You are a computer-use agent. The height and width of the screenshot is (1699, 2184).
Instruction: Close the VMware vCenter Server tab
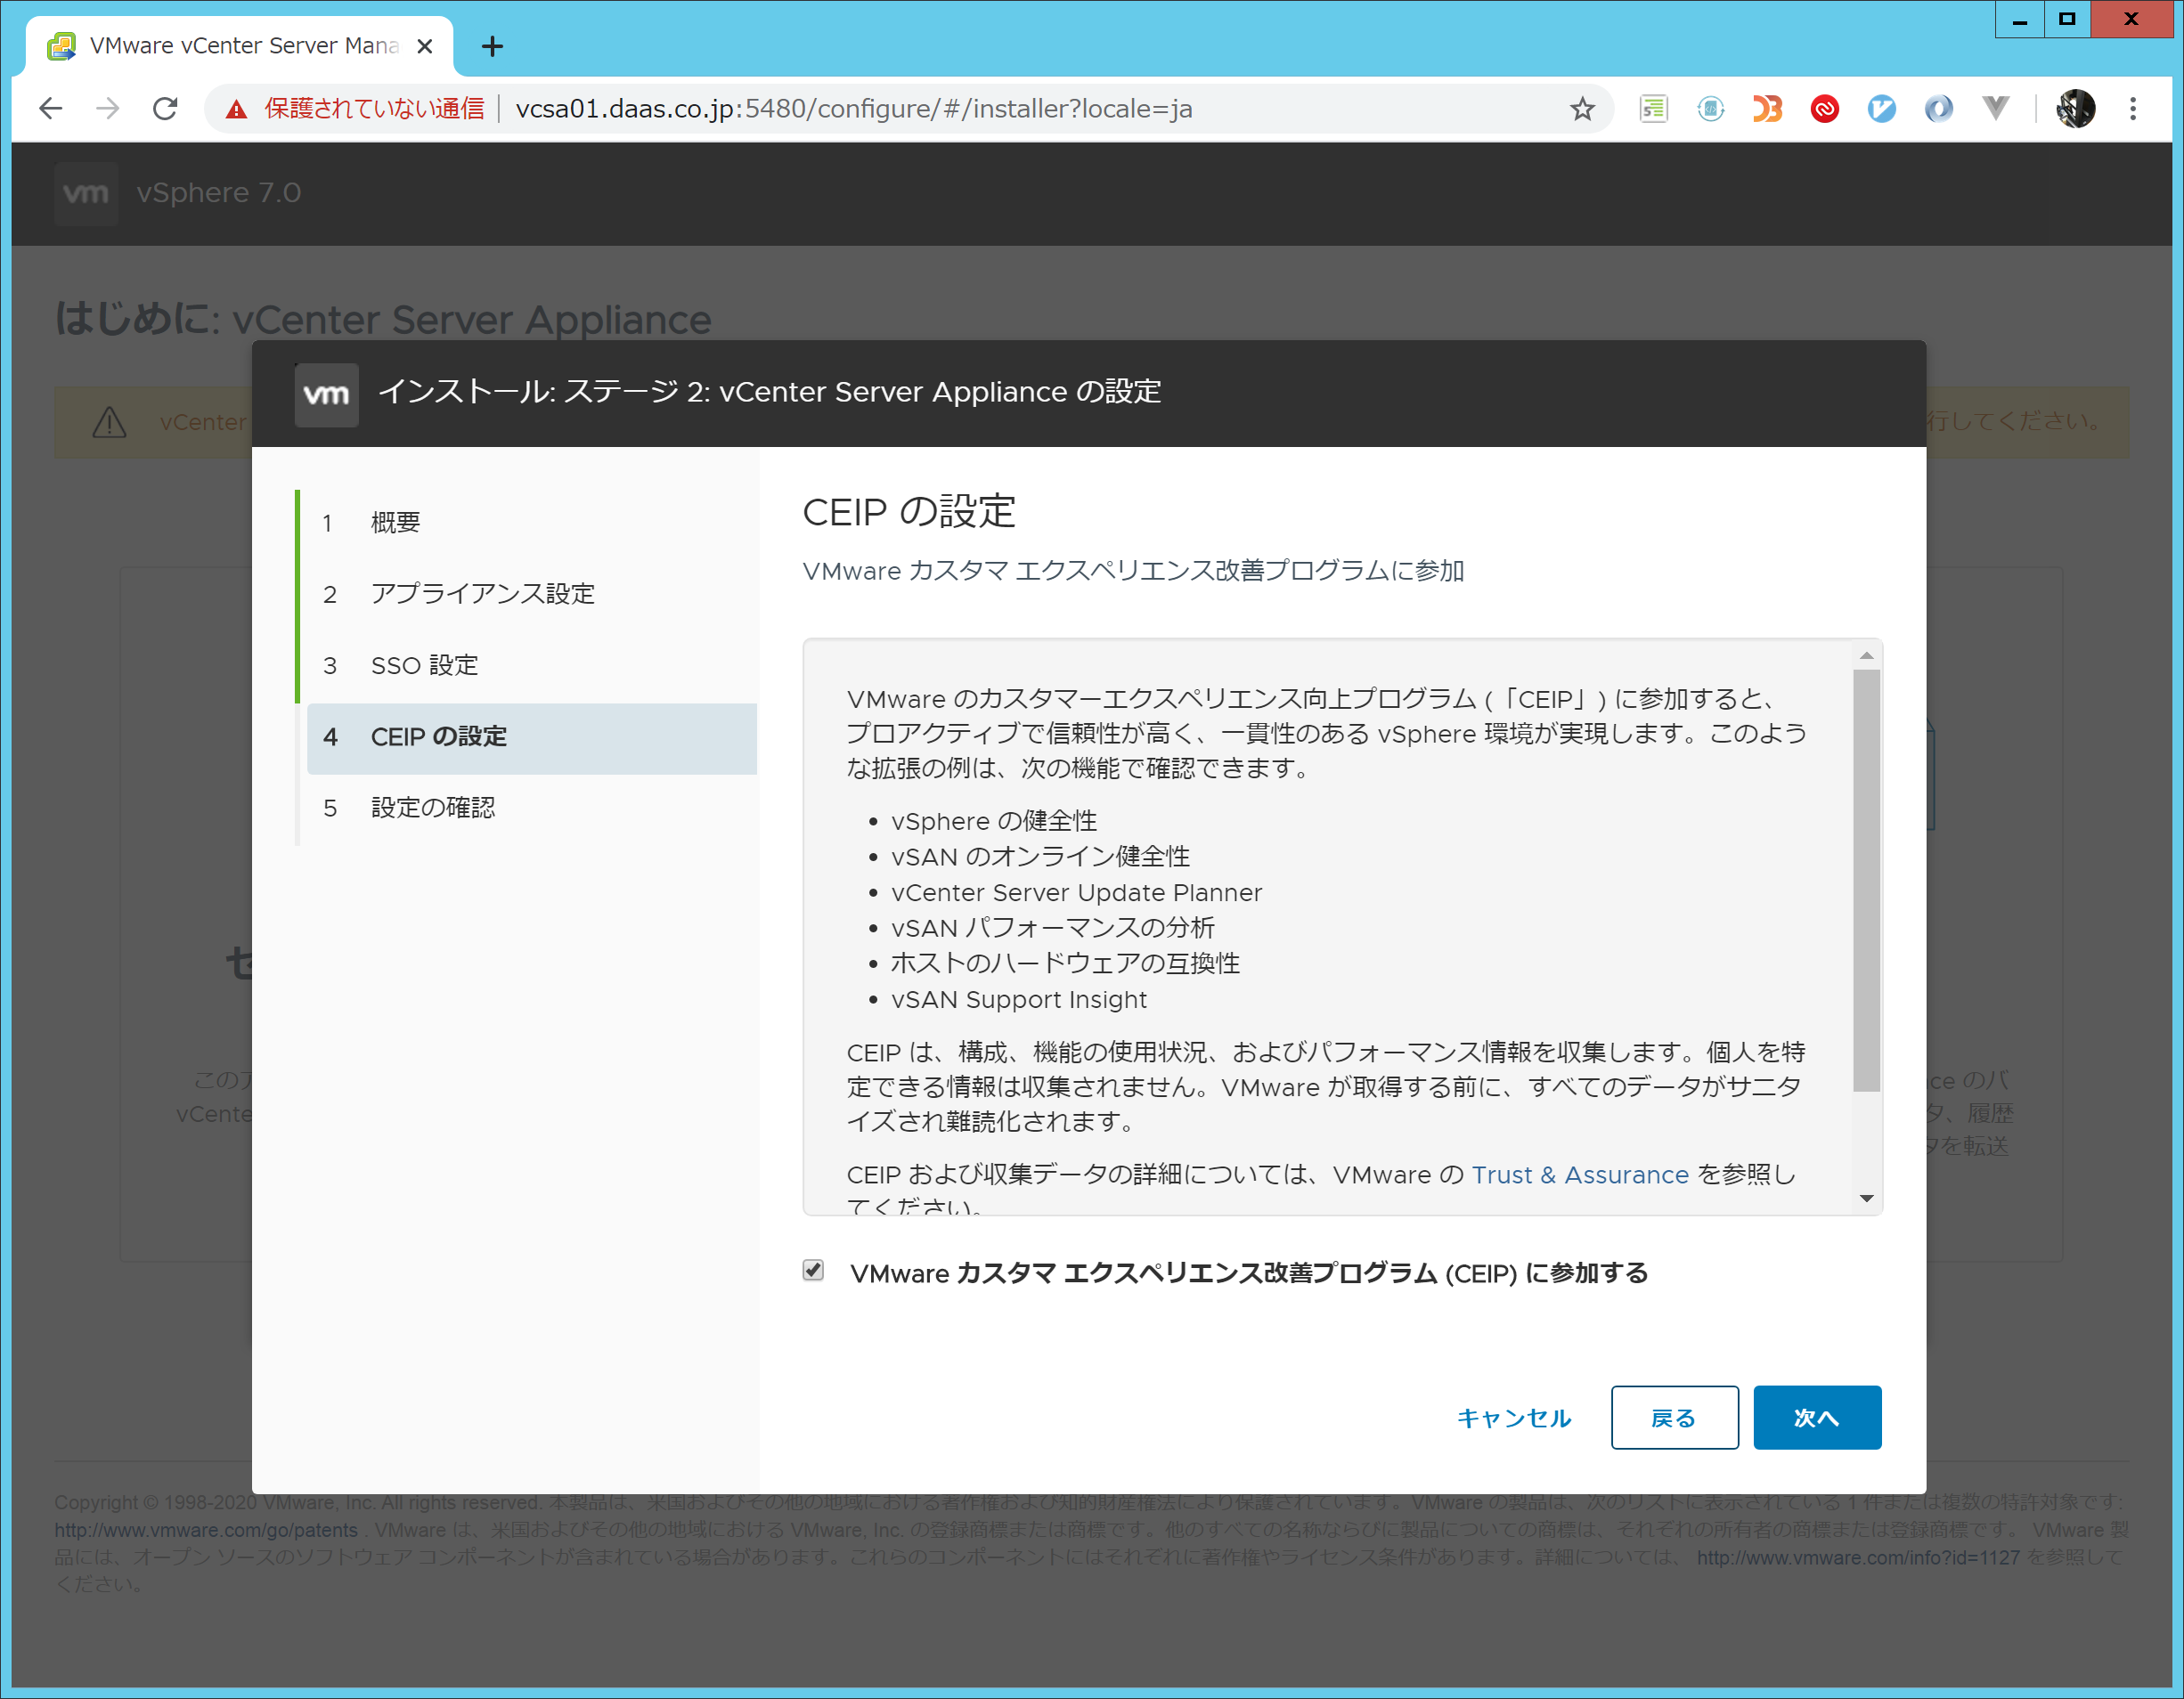point(425,46)
